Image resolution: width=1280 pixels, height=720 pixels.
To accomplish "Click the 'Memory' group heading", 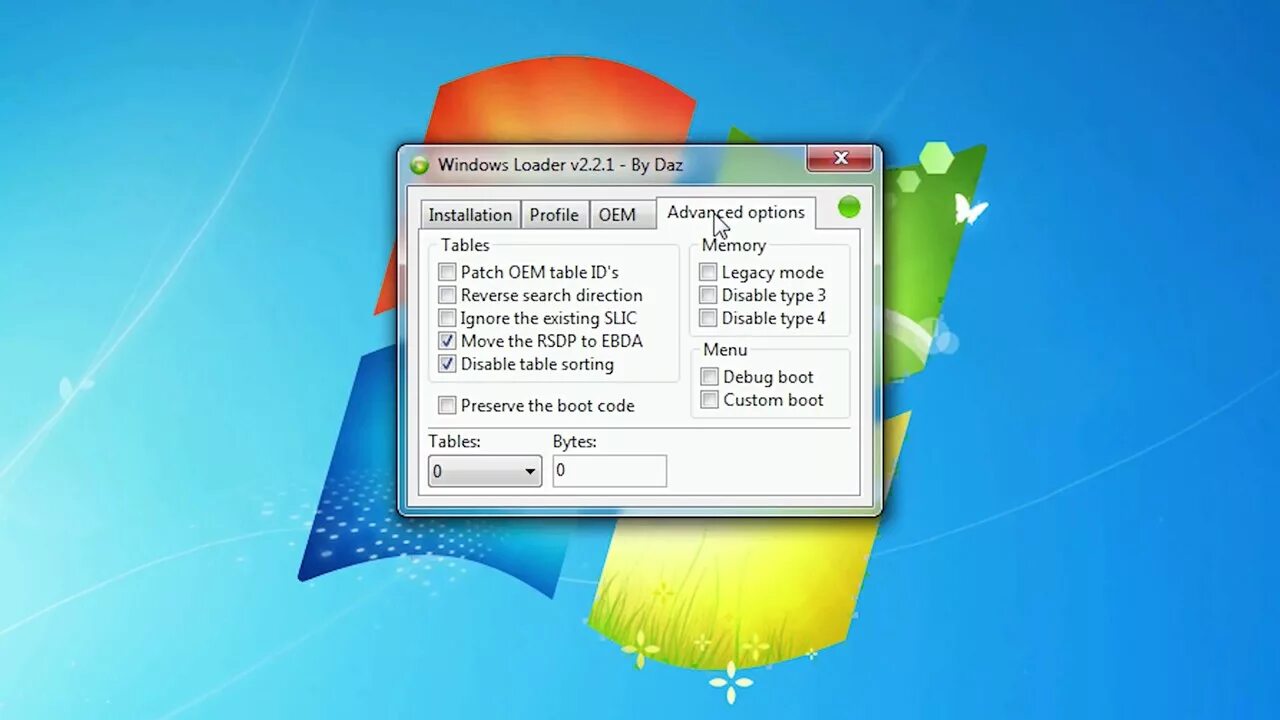I will [x=734, y=245].
